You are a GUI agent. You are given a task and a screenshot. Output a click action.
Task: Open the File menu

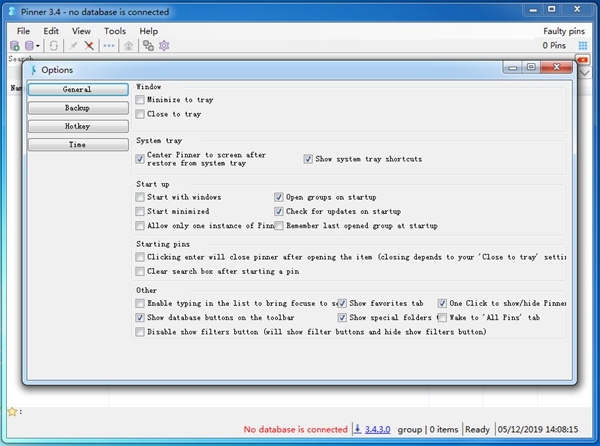(x=23, y=31)
